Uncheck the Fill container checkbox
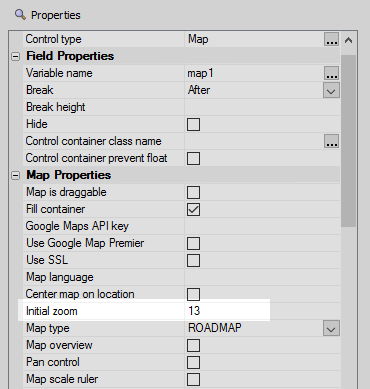This screenshot has width=370, height=389. [x=194, y=209]
